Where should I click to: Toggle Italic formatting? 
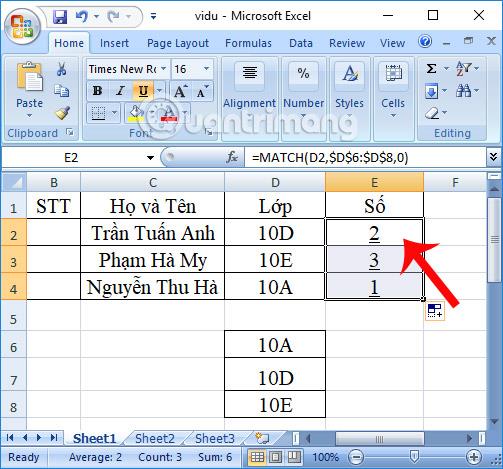[120, 91]
